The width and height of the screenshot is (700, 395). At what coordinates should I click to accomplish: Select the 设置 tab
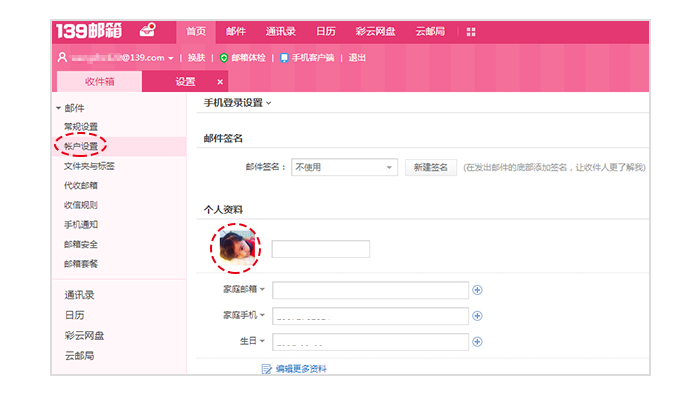pos(185,82)
